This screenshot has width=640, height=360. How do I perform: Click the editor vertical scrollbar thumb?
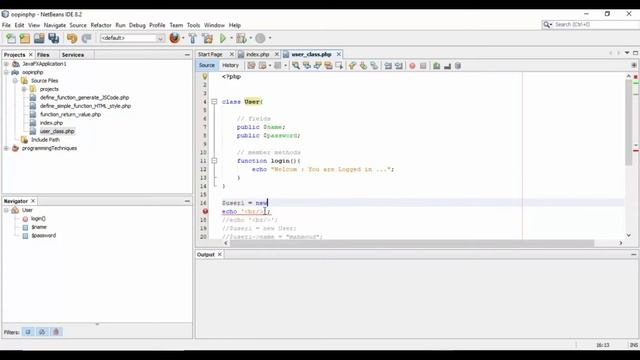[x=629, y=122]
